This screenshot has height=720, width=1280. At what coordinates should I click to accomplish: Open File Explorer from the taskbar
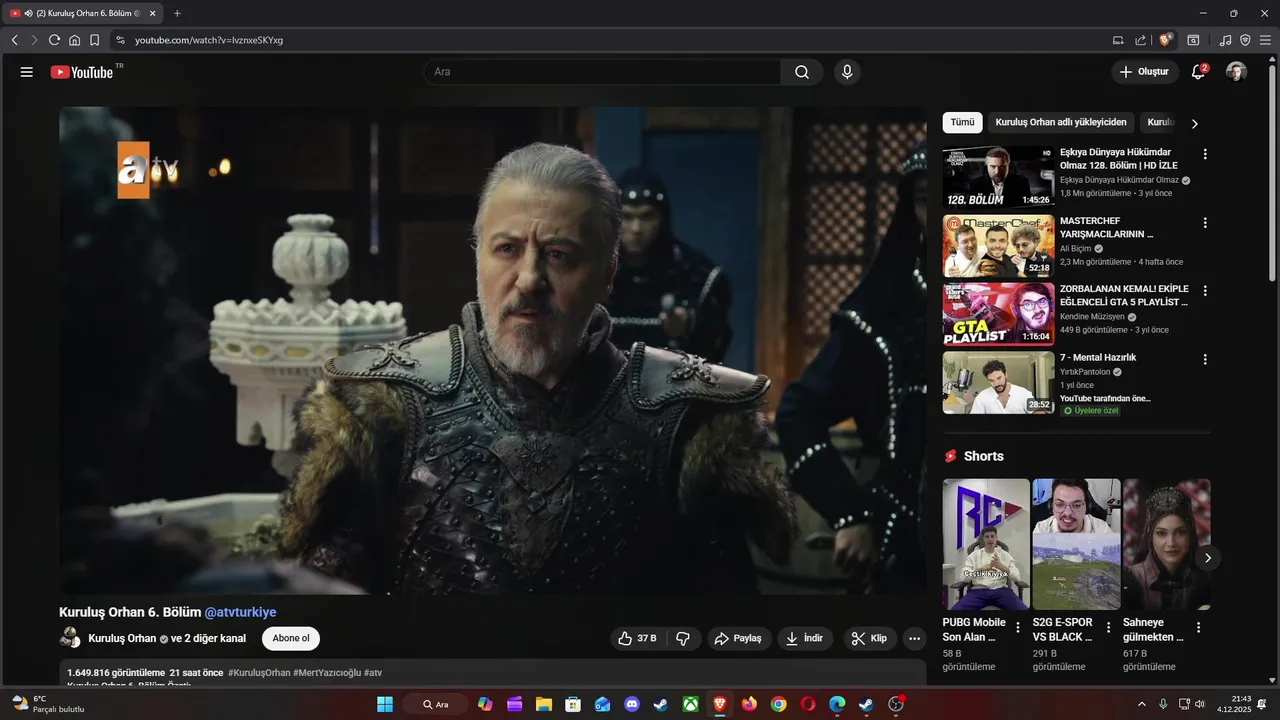click(x=543, y=704)
